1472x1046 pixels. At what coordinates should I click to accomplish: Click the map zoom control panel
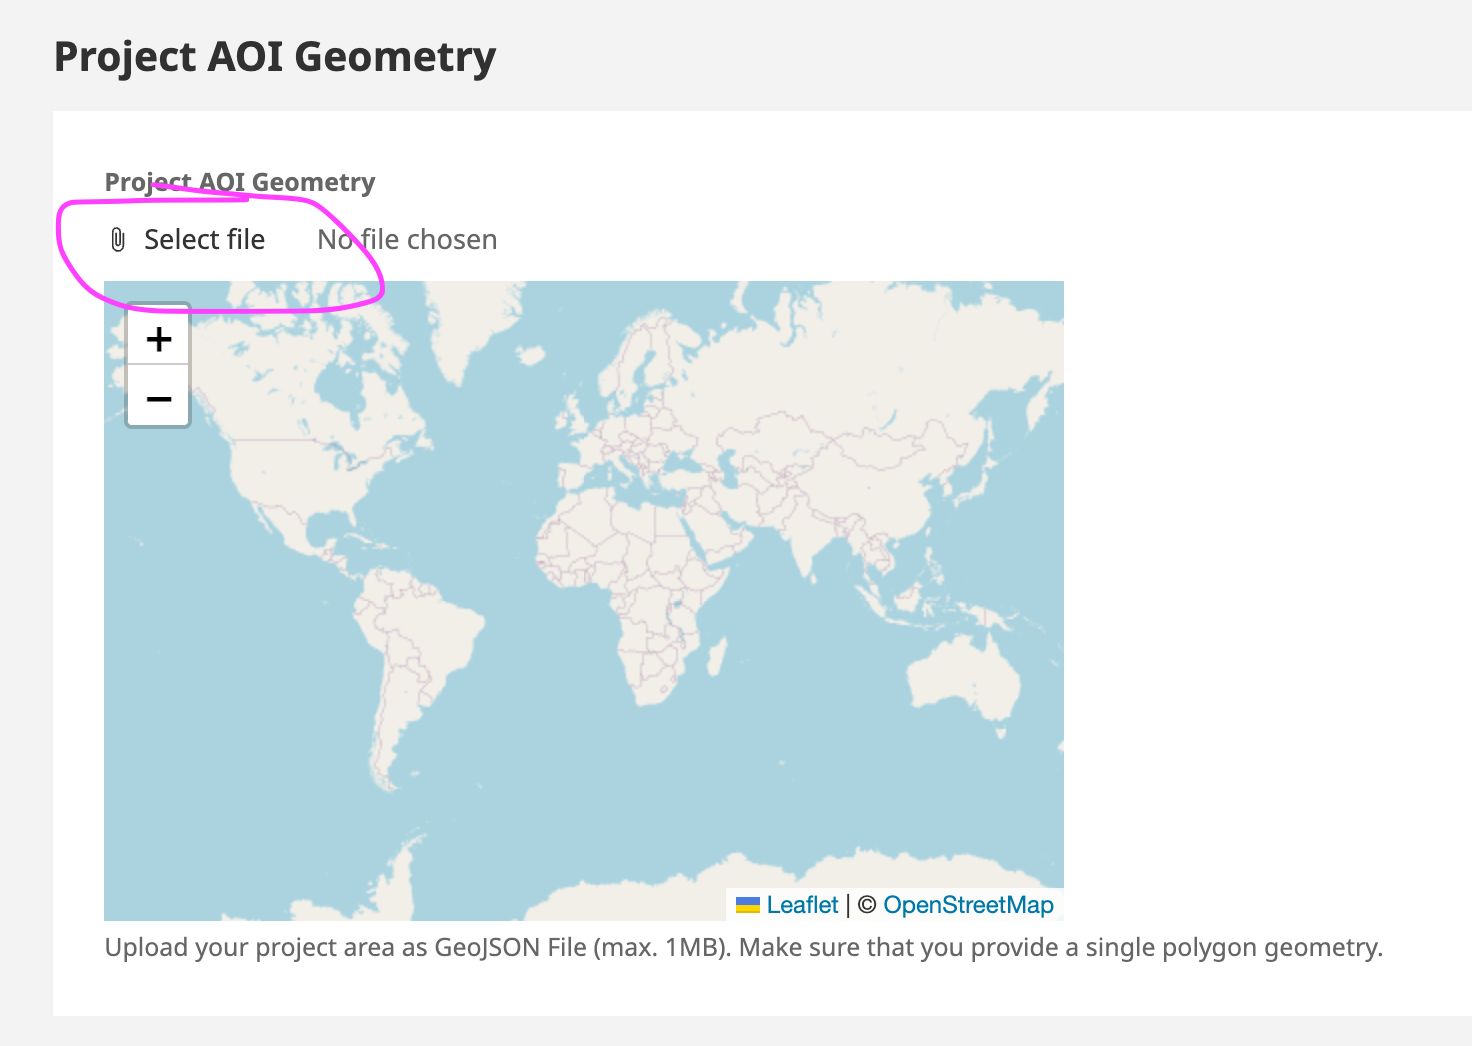click(x=157, y=367)
